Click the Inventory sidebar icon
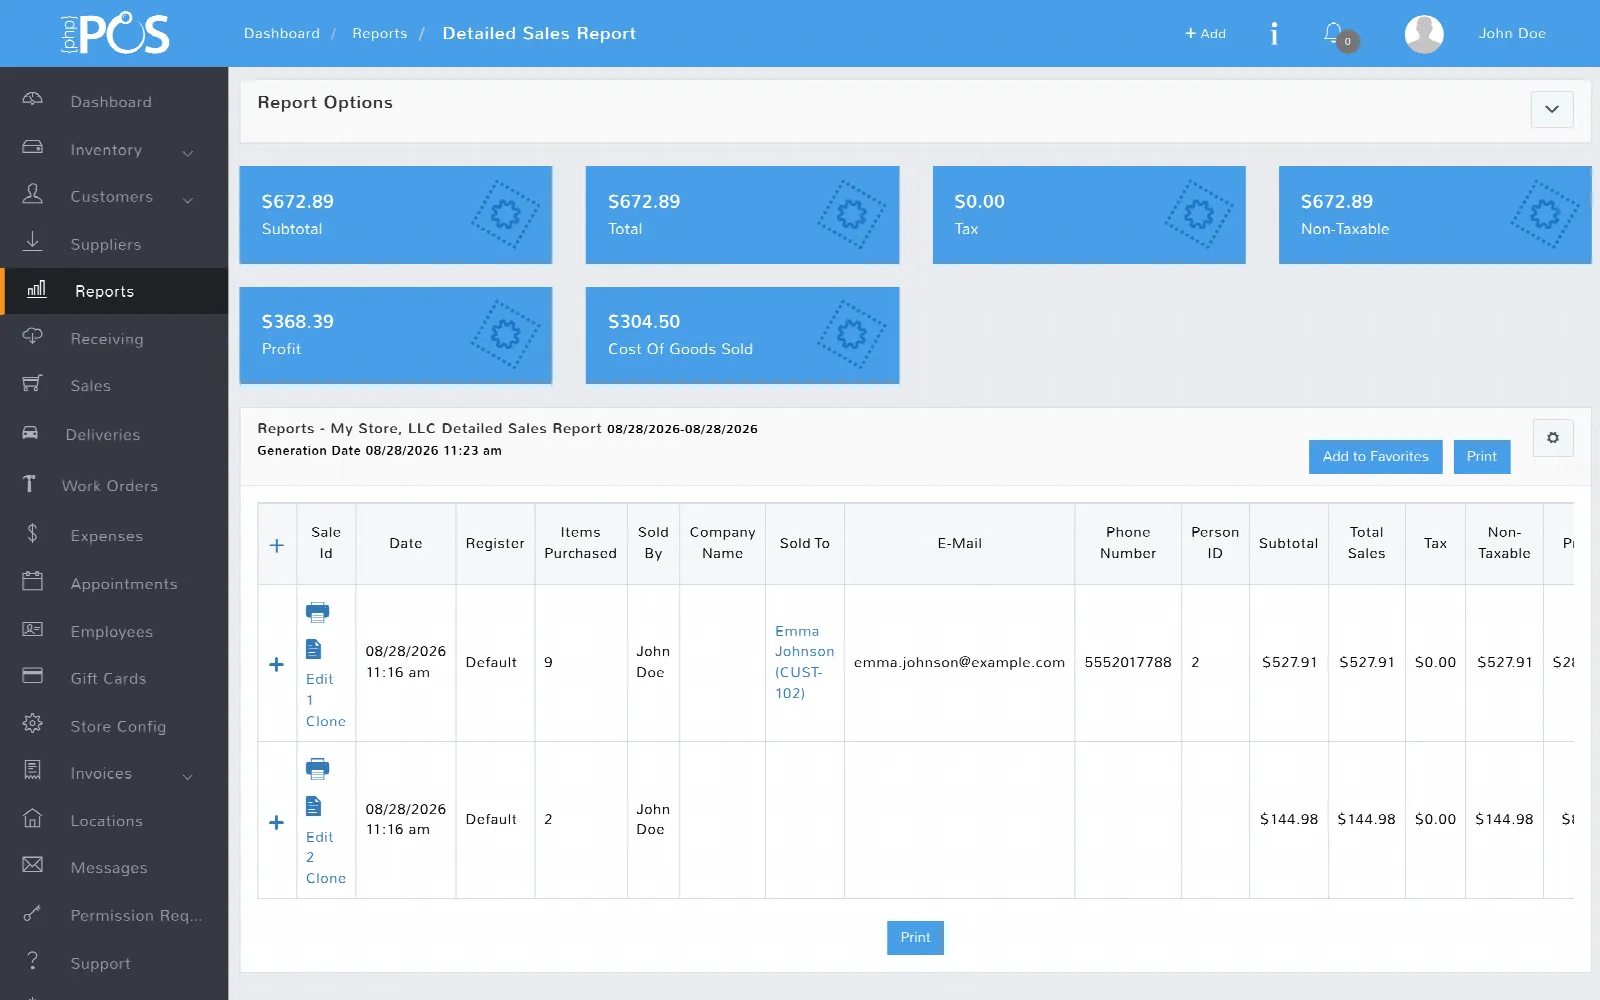Image resolution: width=1600 pixels, height=1000 pixels. [x=33, y=147]
